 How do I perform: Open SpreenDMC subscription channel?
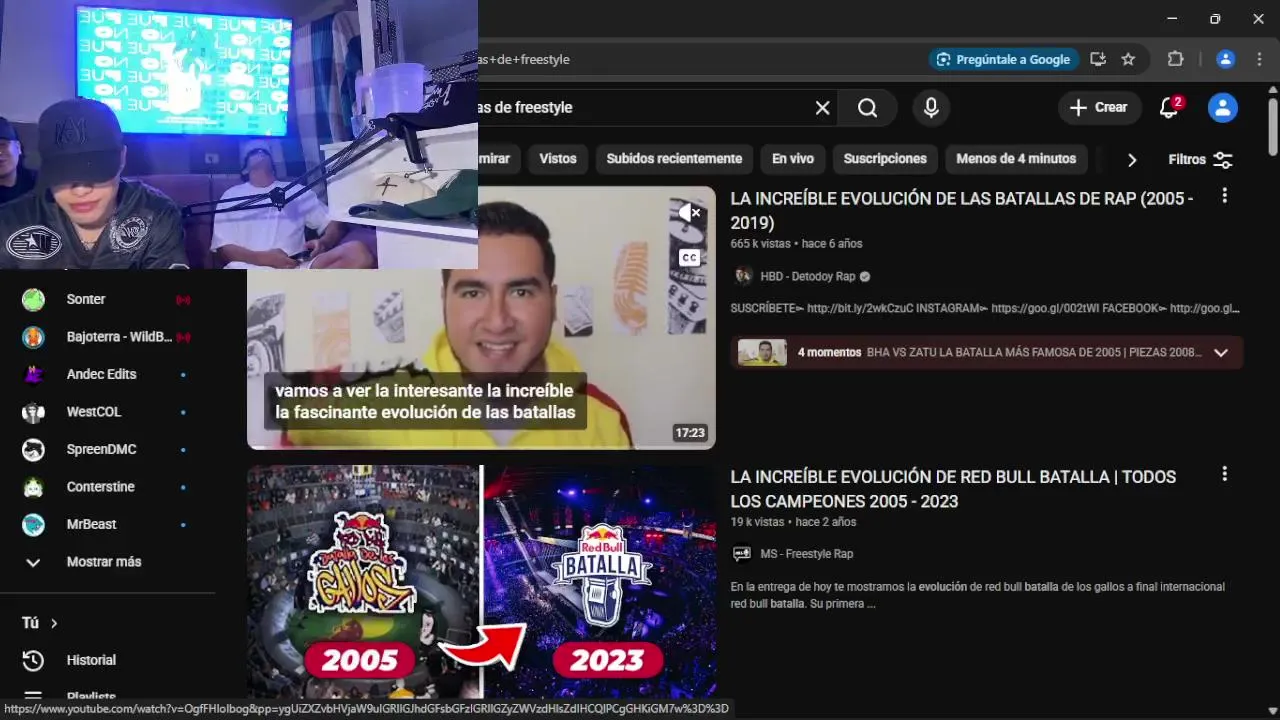coord(107,449)
